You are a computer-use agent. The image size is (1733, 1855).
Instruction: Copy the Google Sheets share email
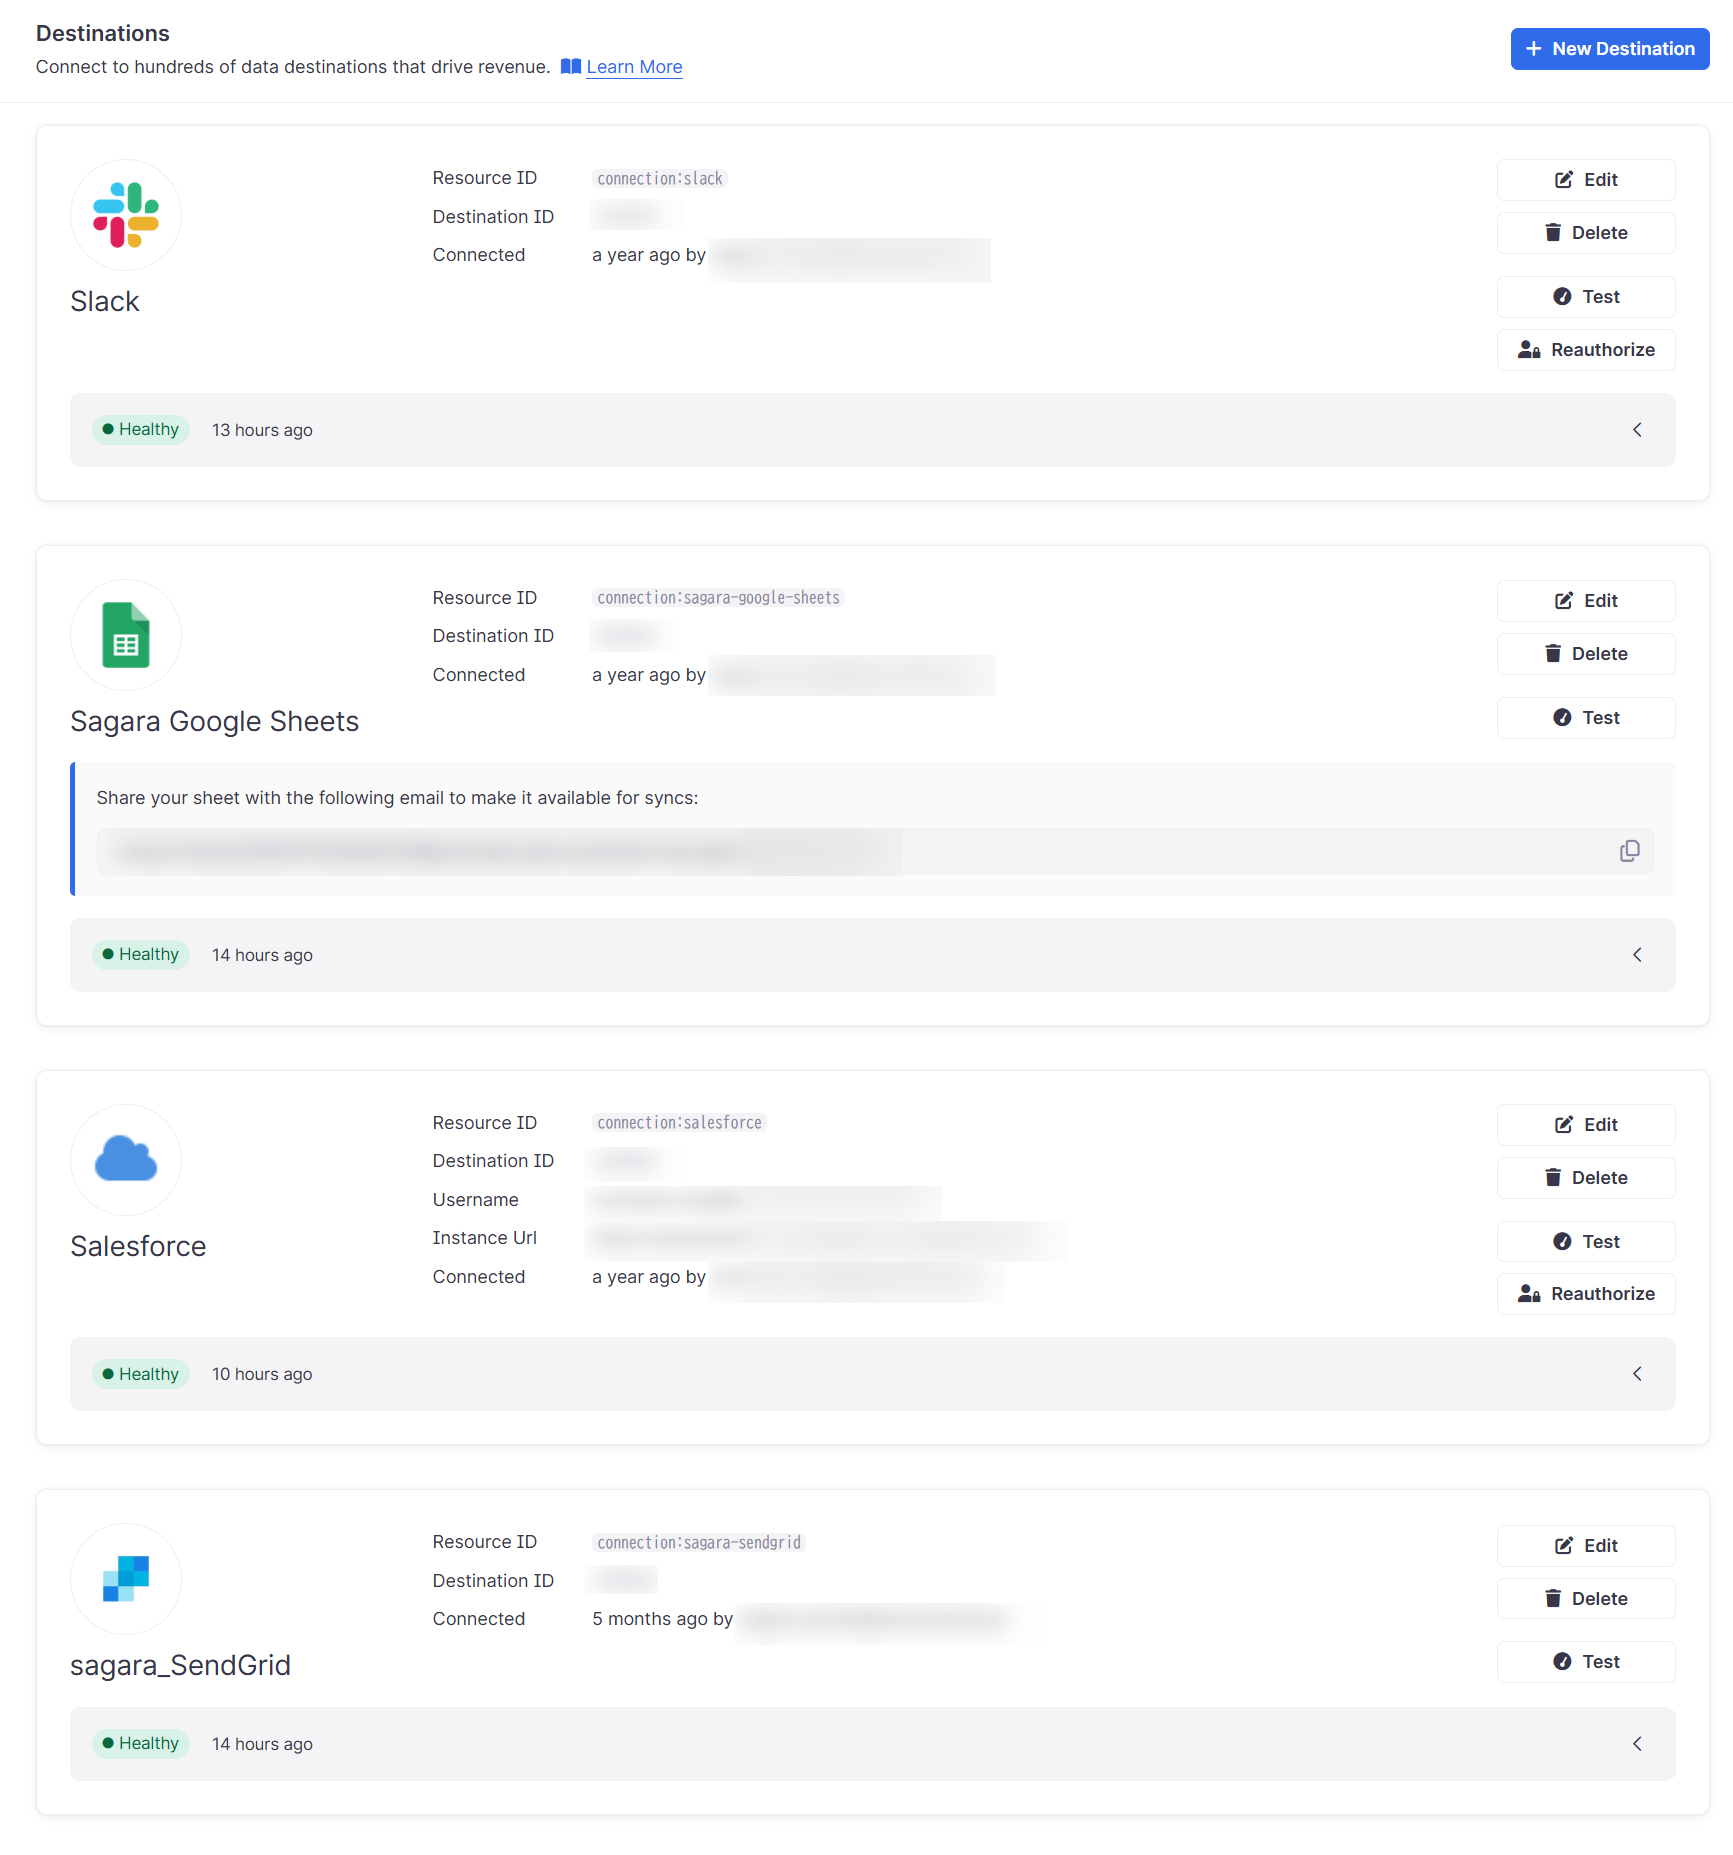1629,851
